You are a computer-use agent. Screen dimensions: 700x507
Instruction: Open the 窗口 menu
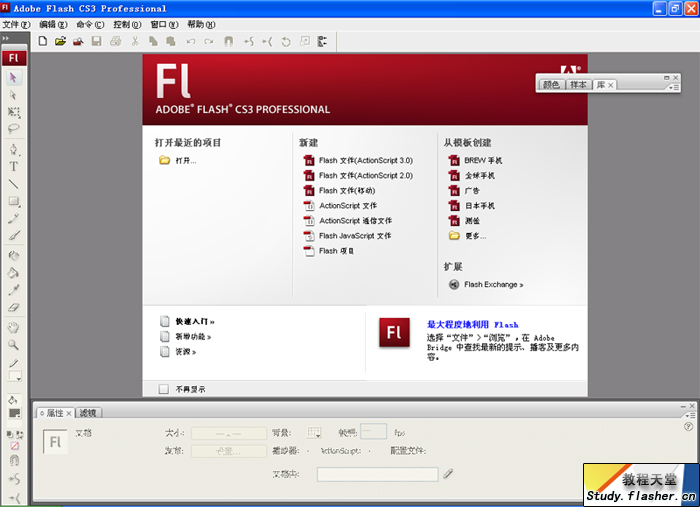click(164, 25)
